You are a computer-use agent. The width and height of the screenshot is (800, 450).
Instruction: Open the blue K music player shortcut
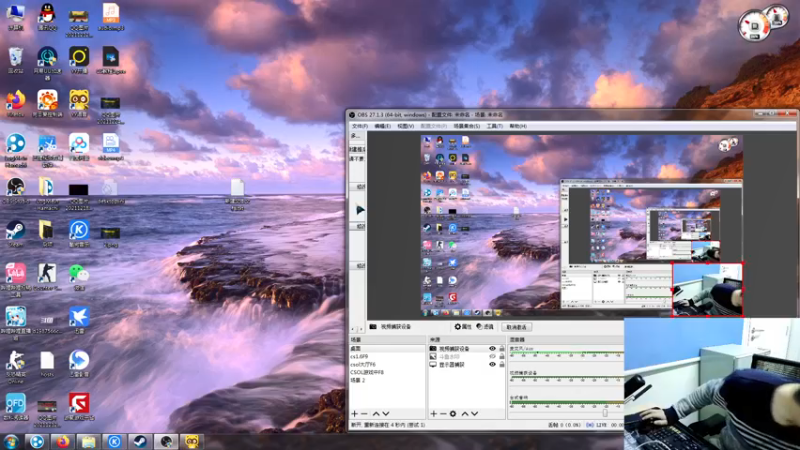coord(79,234)
